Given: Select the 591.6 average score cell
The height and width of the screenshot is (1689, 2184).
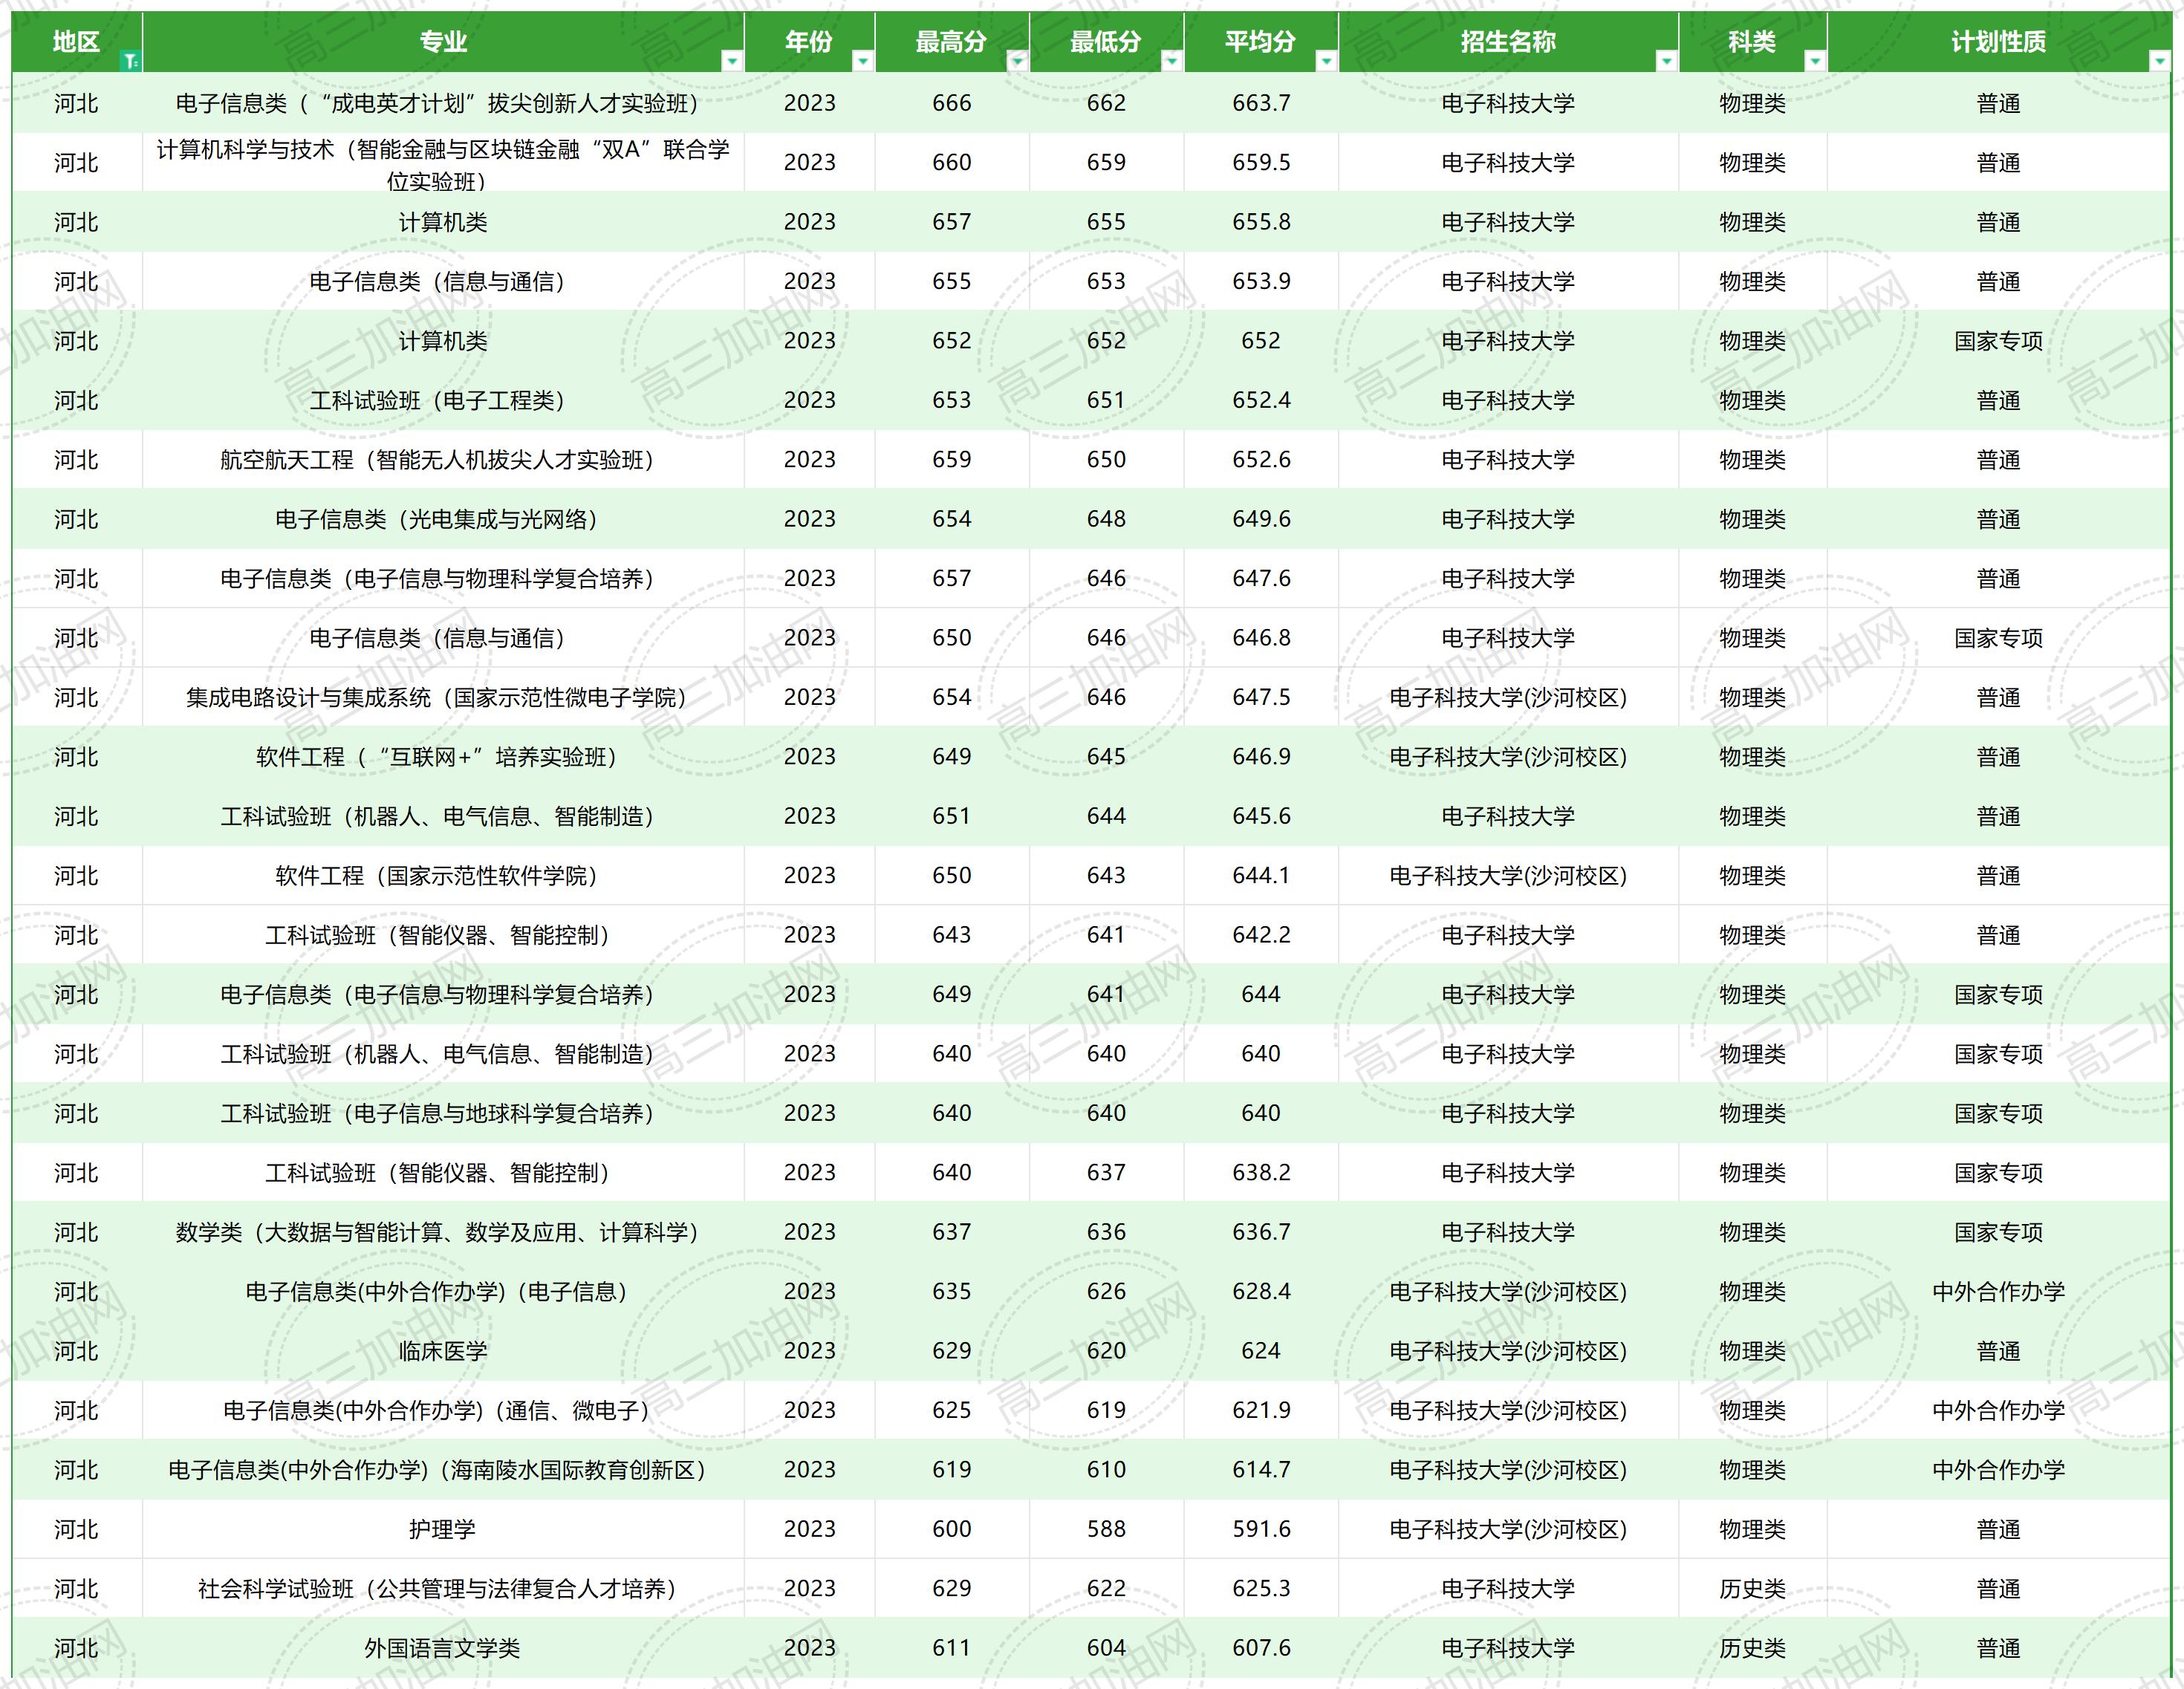Looking at the screenshot, I should pos(1261,1529).
